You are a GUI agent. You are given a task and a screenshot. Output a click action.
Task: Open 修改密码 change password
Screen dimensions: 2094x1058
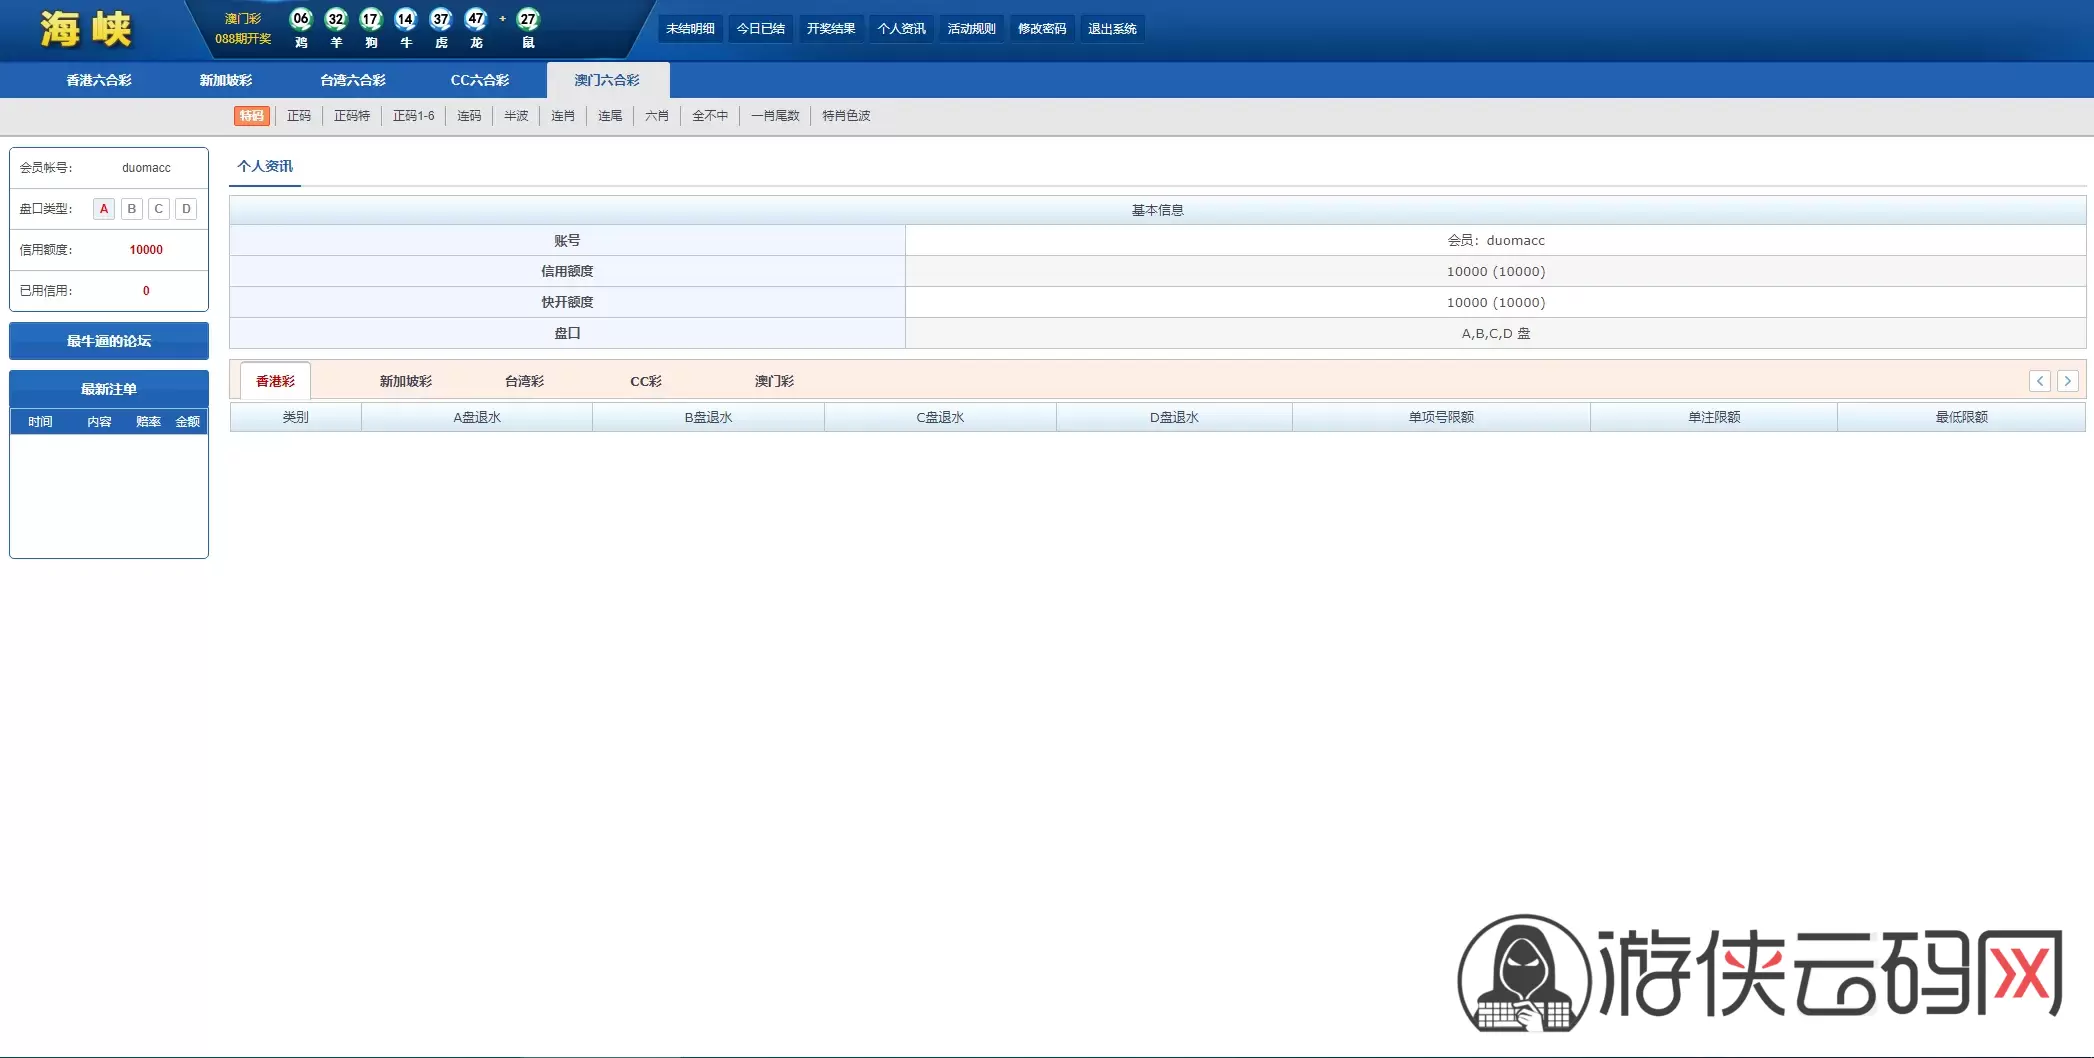[1042, 29]
